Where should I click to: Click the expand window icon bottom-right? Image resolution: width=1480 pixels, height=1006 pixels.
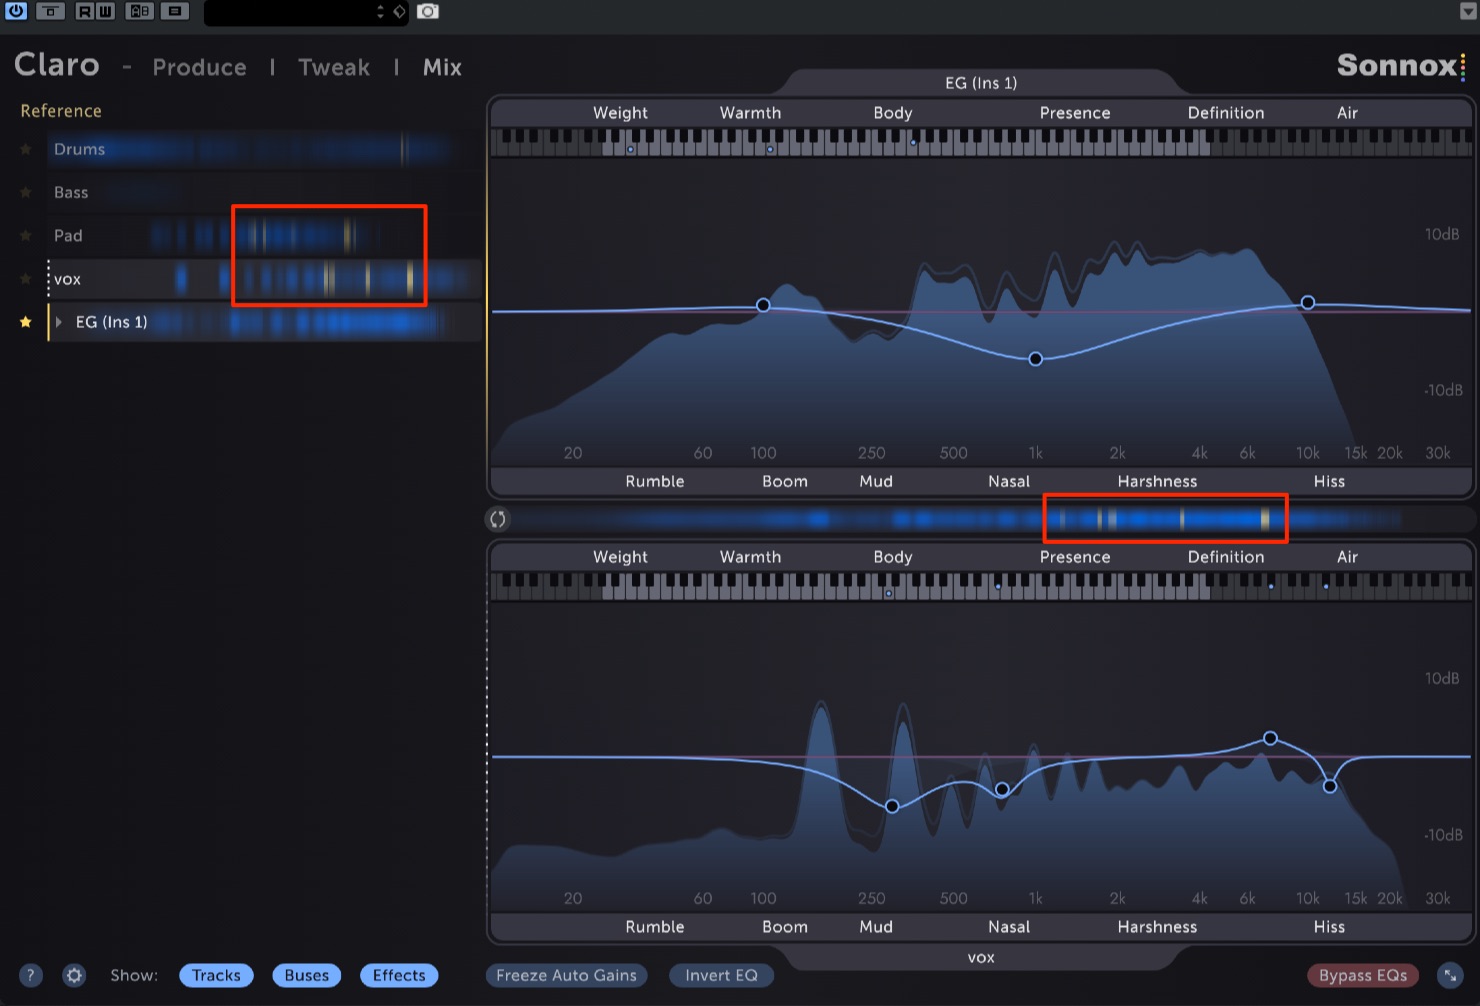[1449, 975]
